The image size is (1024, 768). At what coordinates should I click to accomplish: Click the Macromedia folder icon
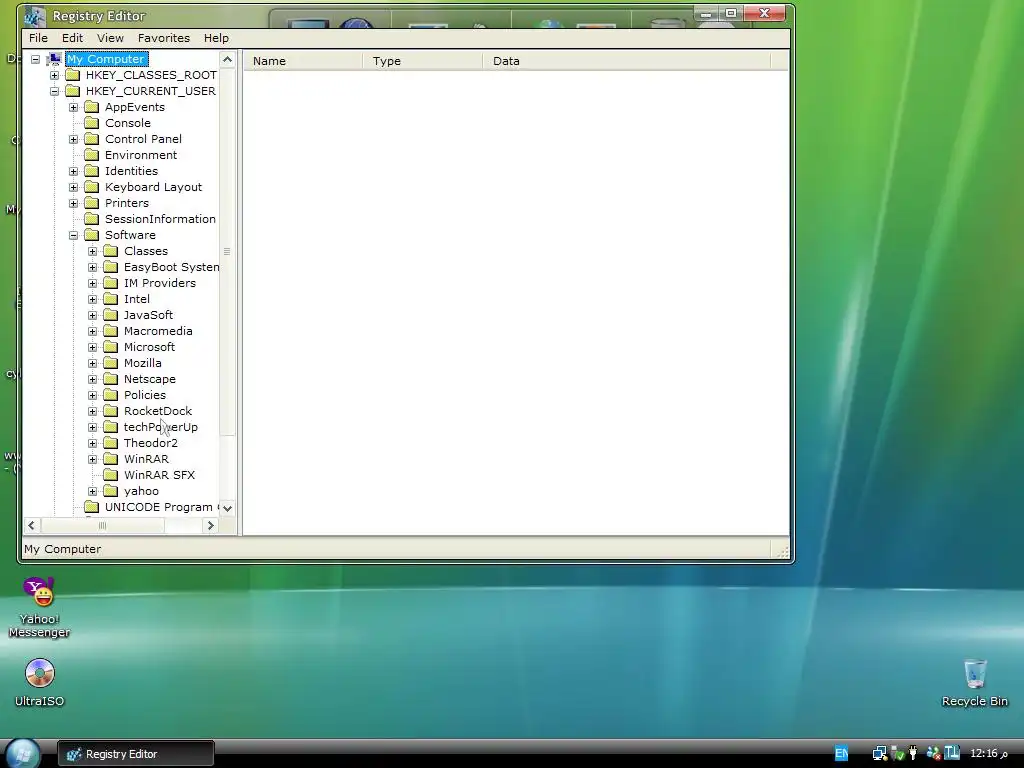111,331
